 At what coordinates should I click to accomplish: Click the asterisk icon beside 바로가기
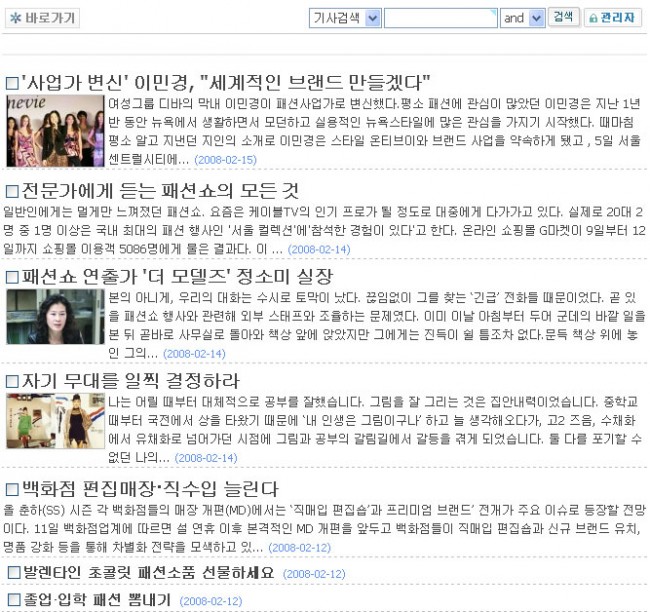[15, 18]
